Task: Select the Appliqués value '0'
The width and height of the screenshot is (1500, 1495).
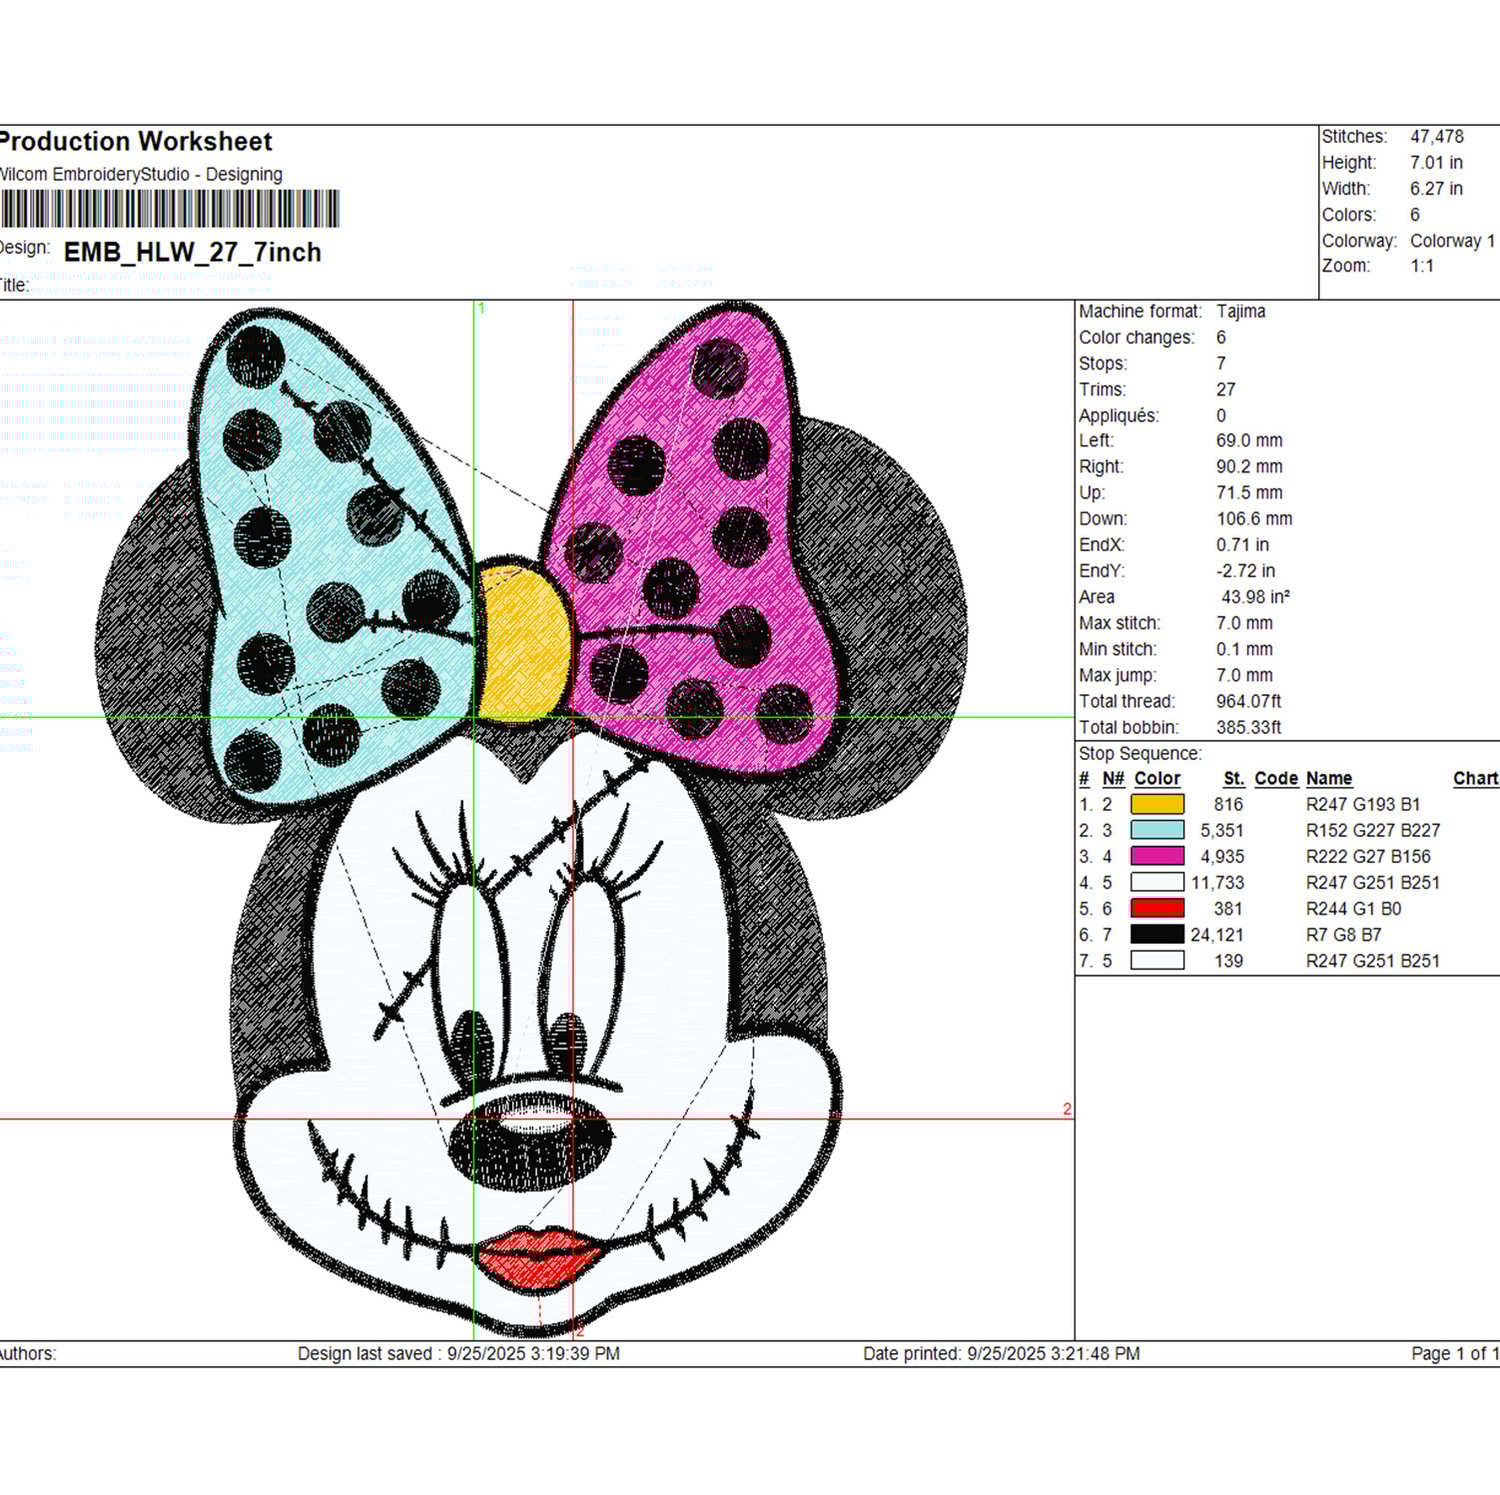Action: coord(1221,415)
